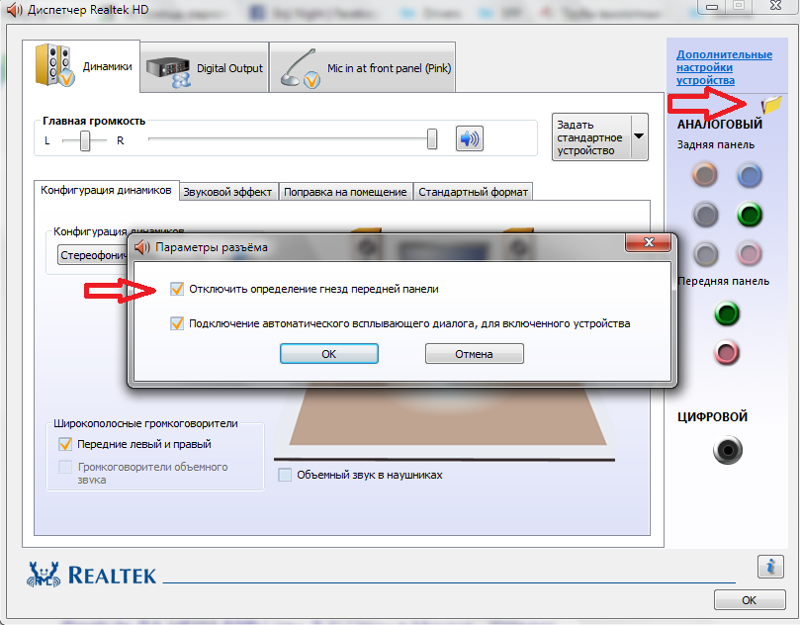The image size is (800, 625).
Task: Toggle automatic popup dialog for plugged devices
Action: tap(177, 323)
